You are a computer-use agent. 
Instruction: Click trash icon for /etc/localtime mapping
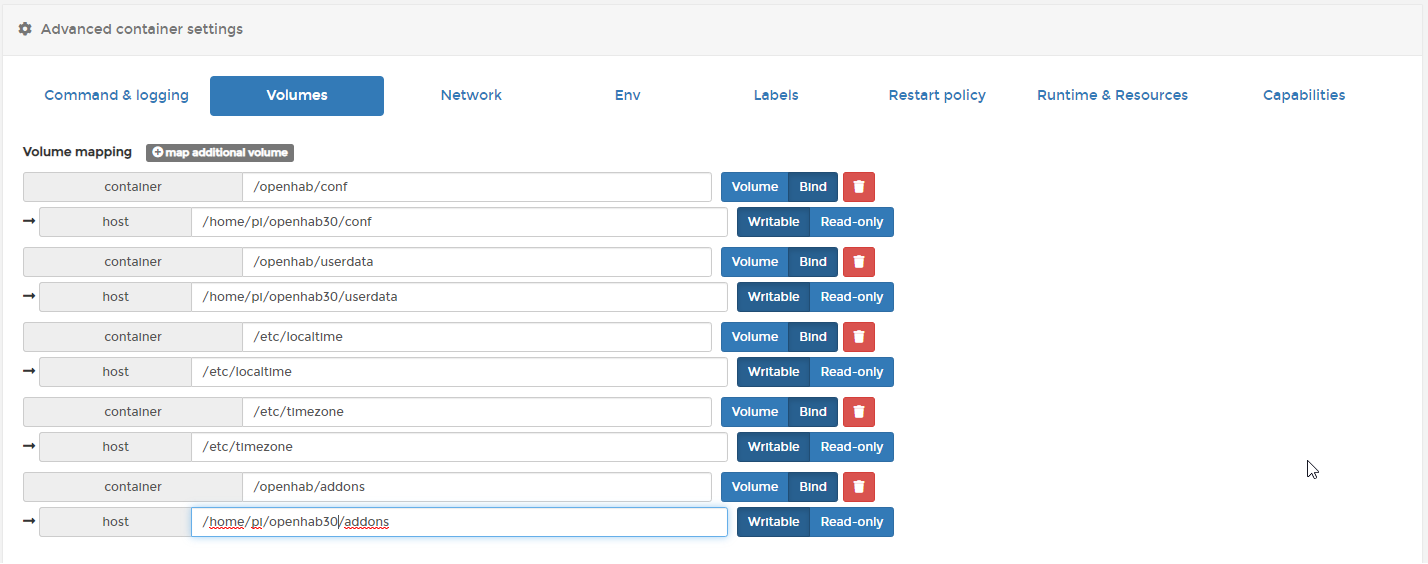tap(858, 337)
